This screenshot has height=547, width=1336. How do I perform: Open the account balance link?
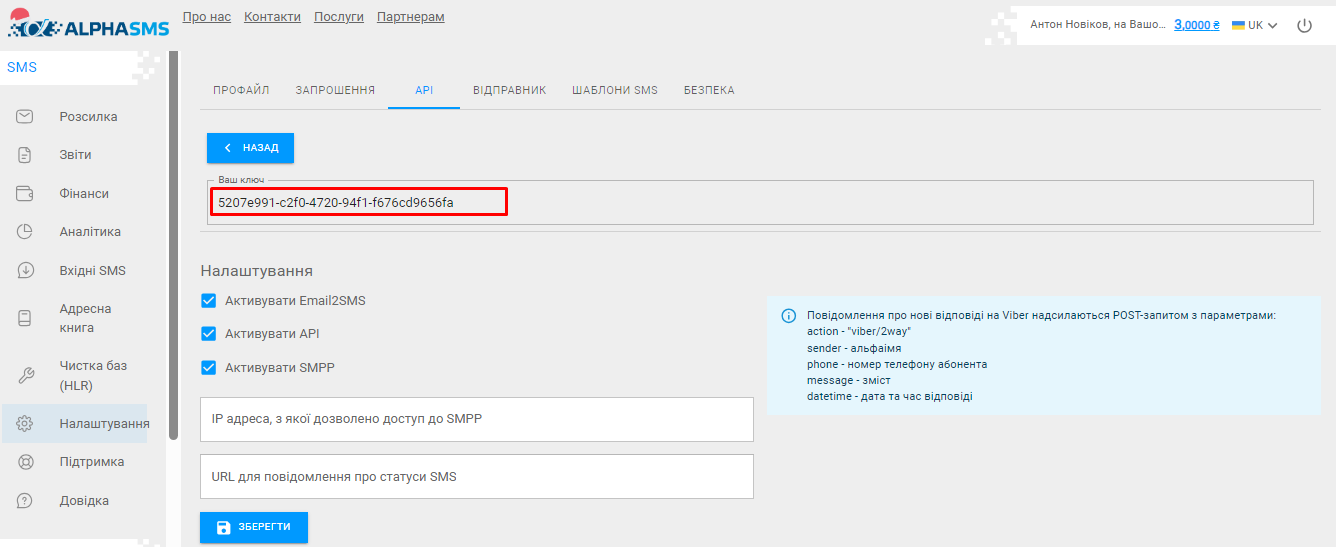[x=1196, y=25]
